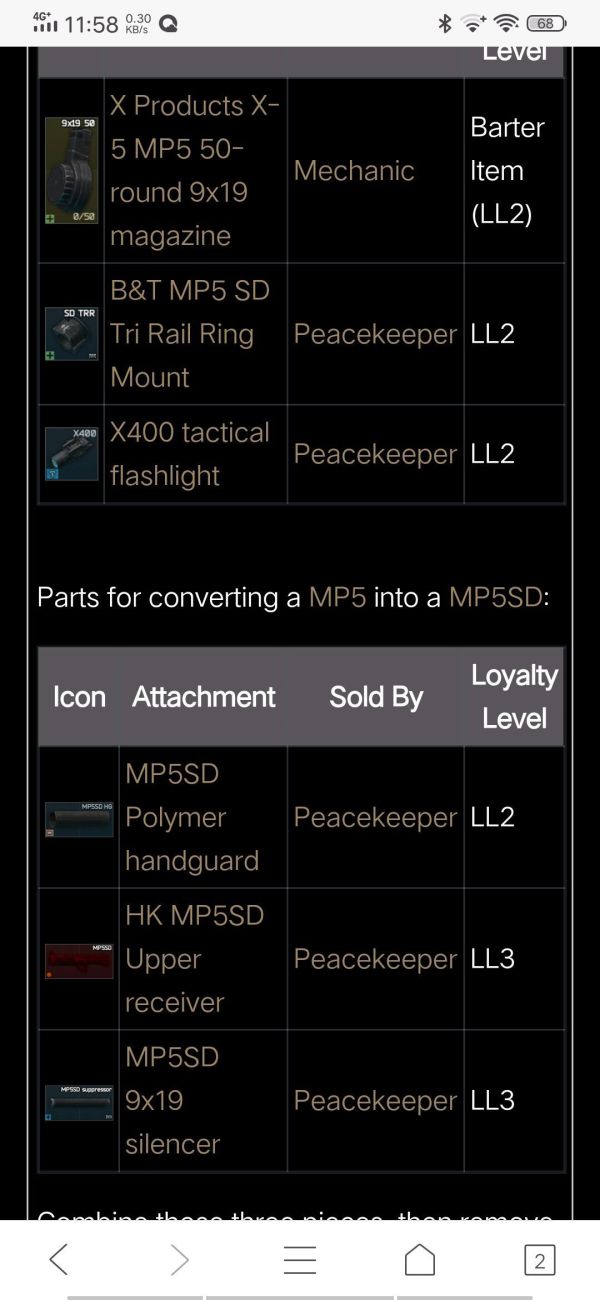
Task: Tap the MP5SD Polymer handguard icon
Action: [79, 817]
